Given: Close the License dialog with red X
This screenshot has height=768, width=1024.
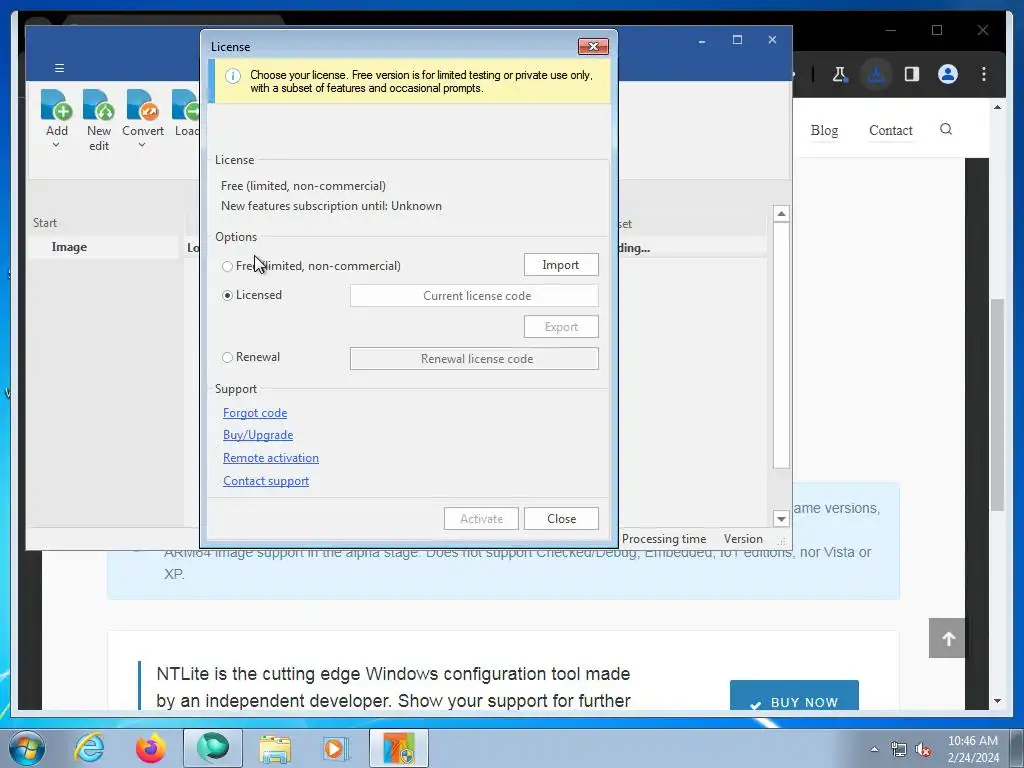Looking at the screenshot, I should (593, 46).
